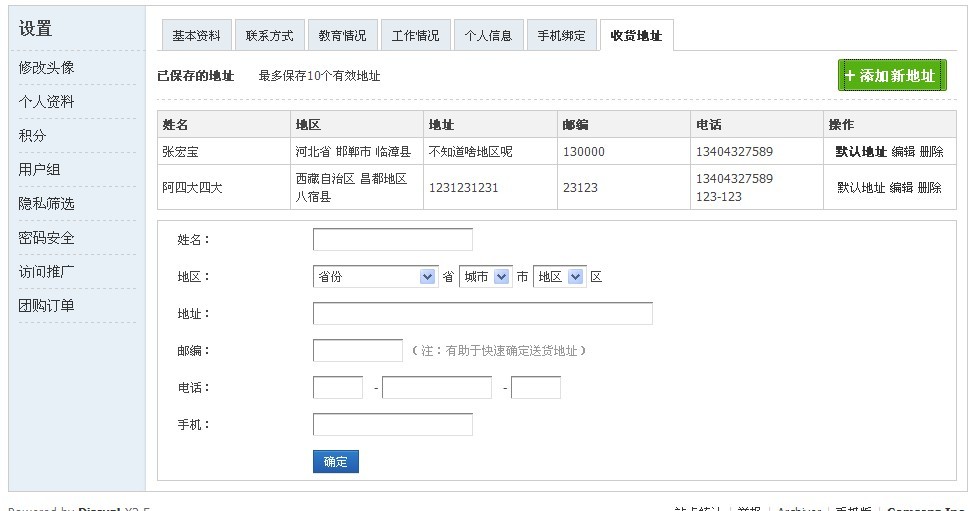Click 编辑 in the 张宏宝 row
974x511 pixels.
point(903,151)
